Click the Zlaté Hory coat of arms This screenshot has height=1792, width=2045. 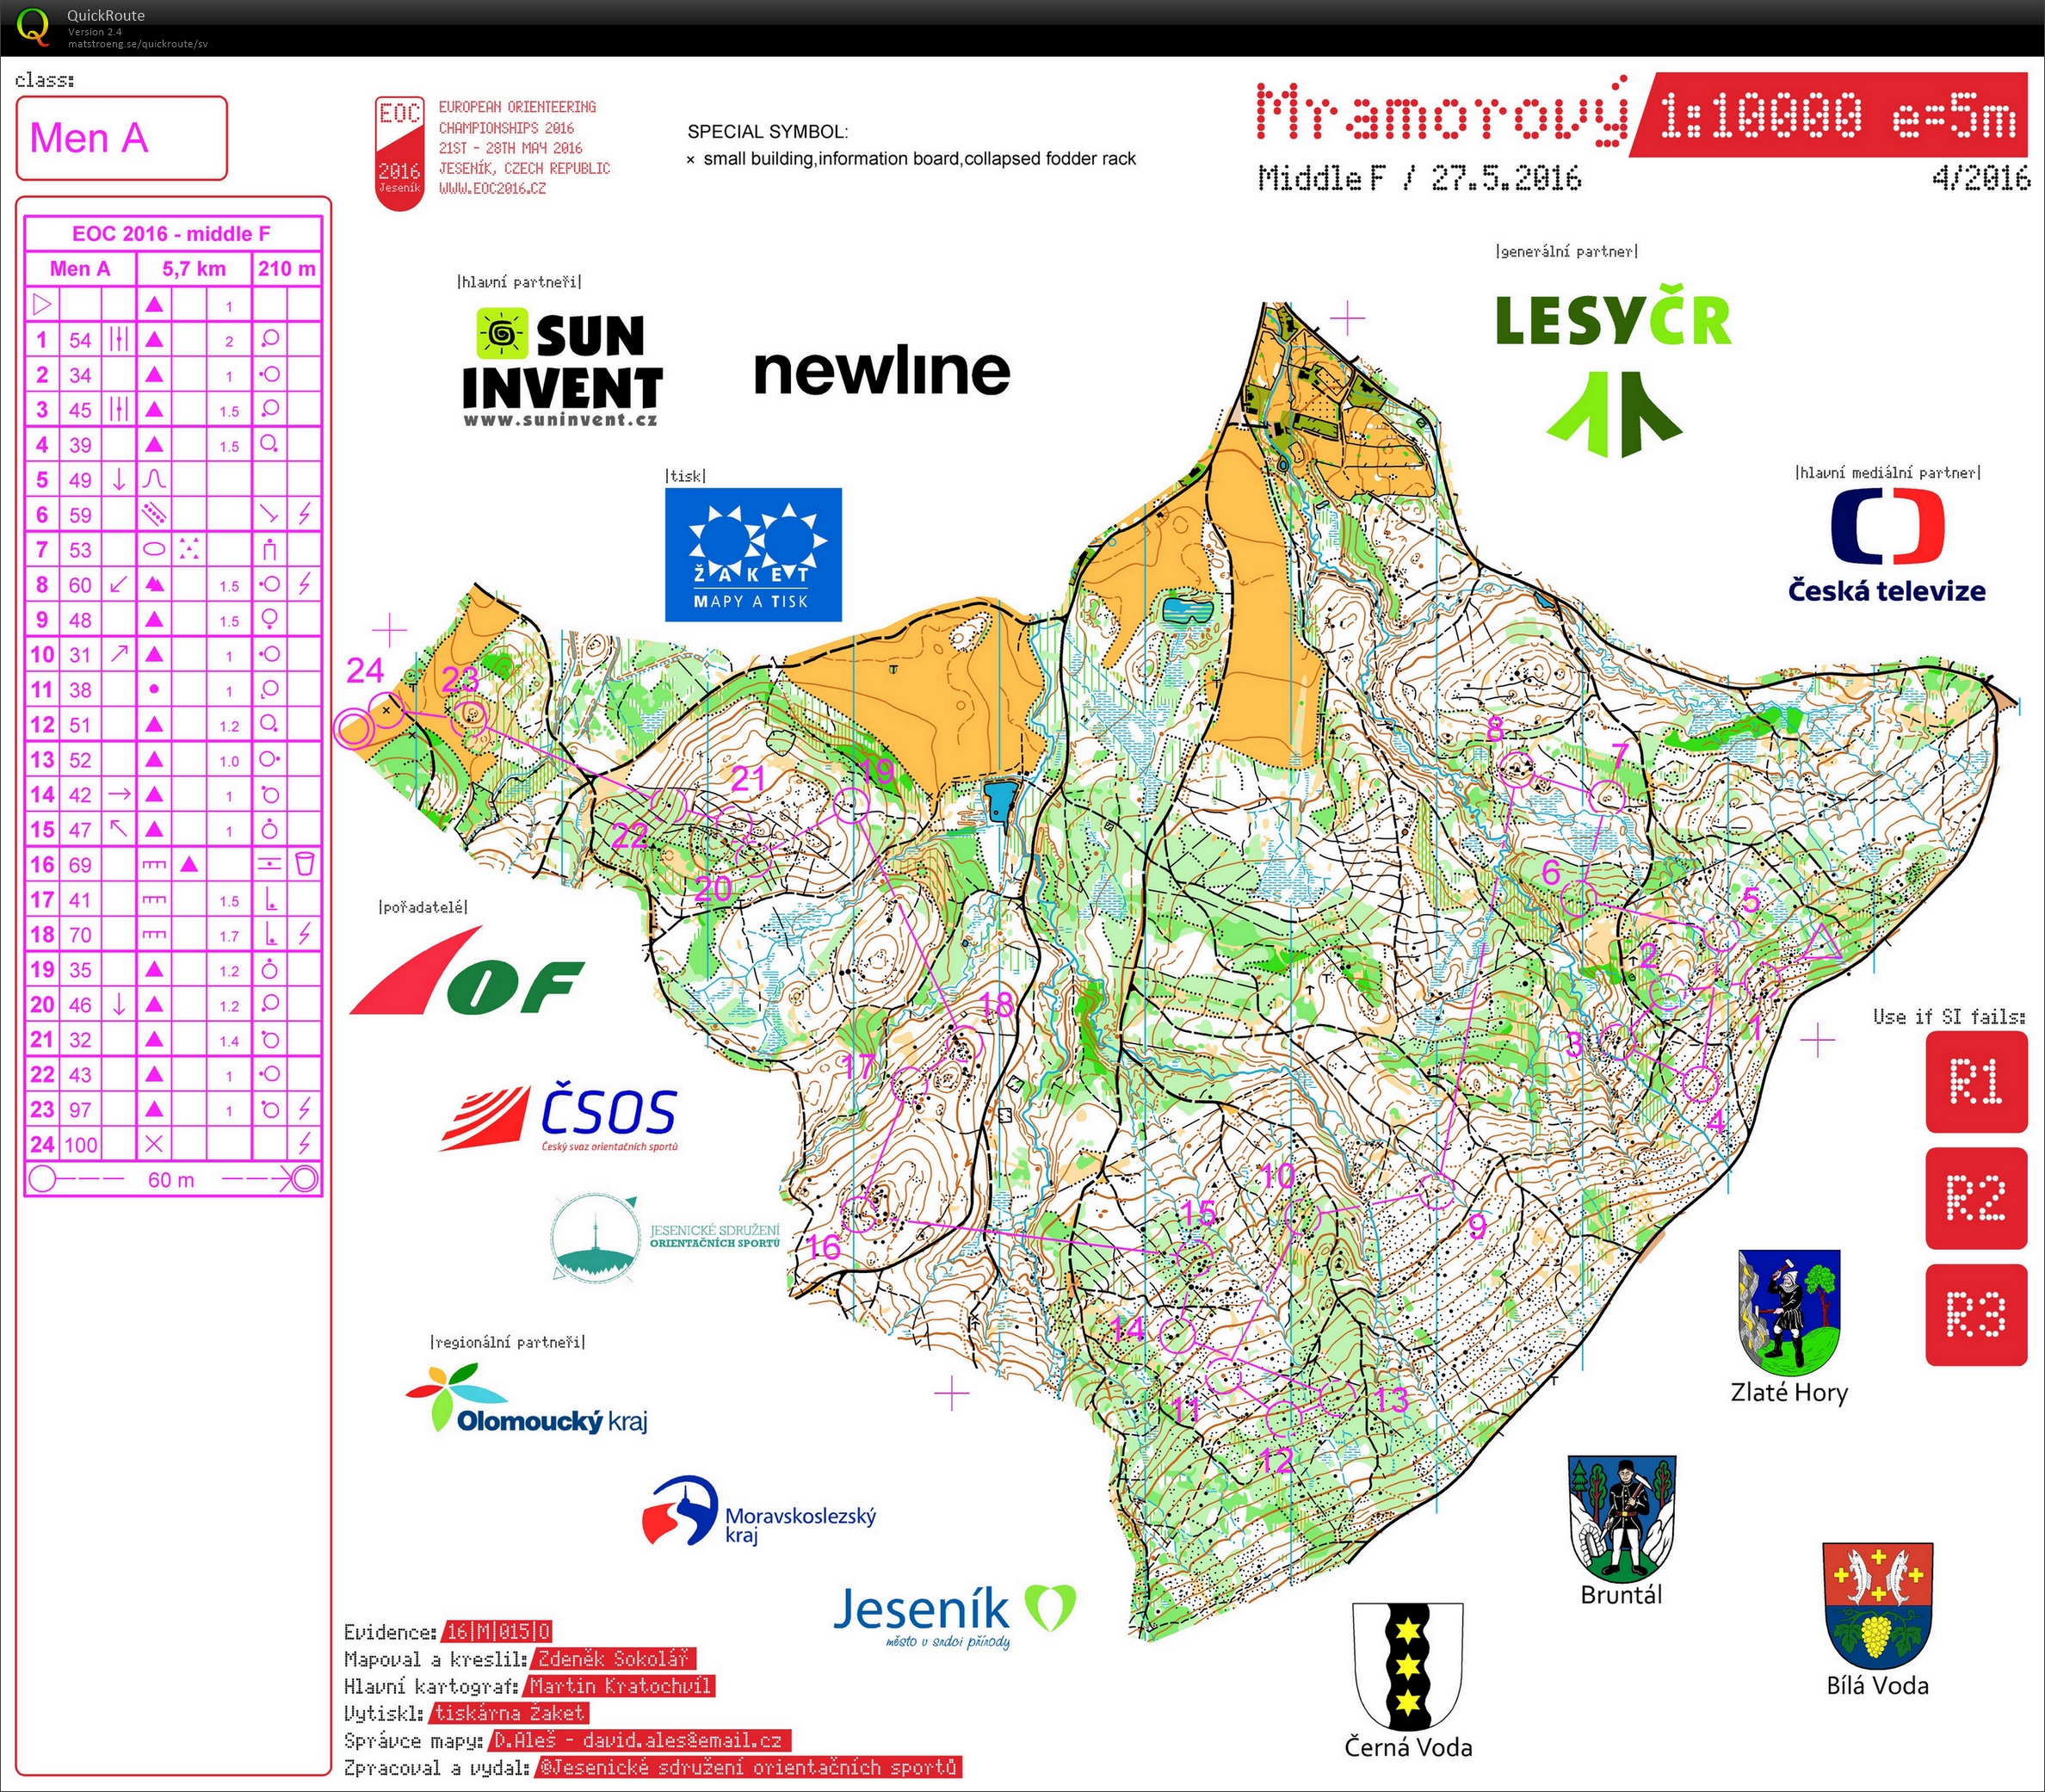(x=1790, y=1311)
